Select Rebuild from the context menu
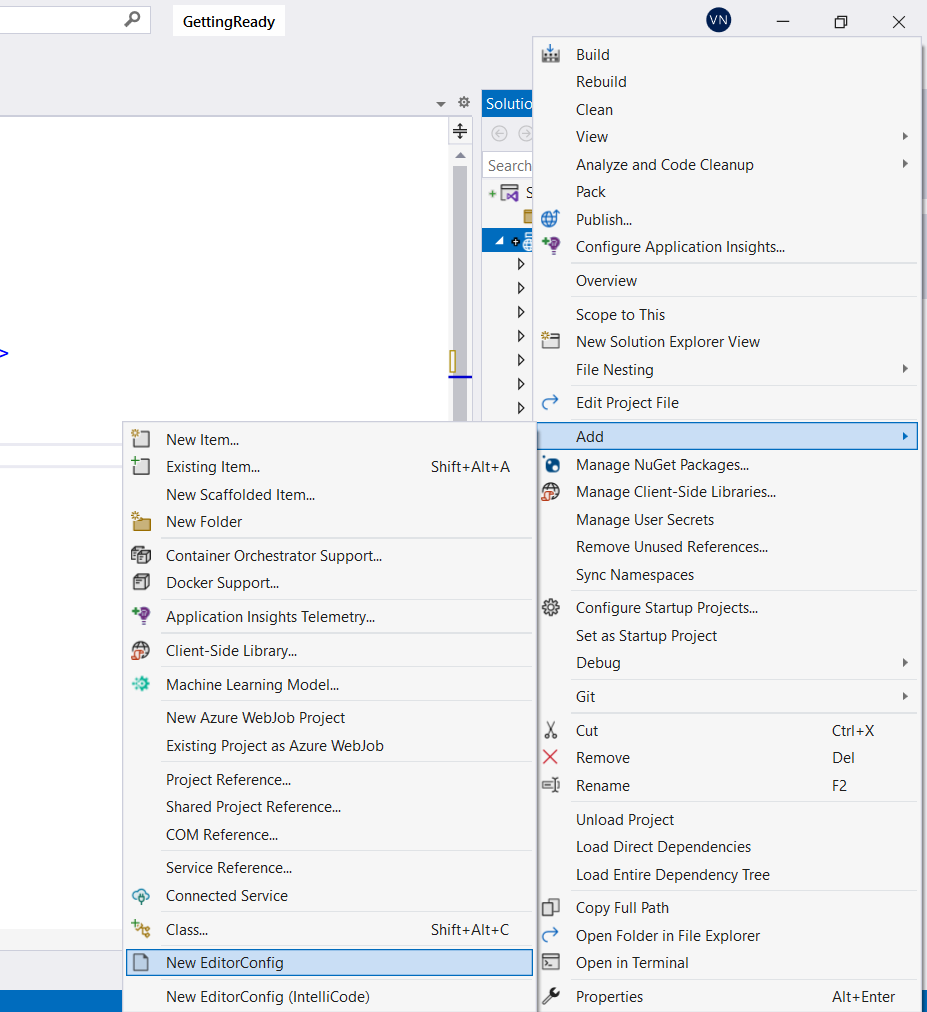 (x=601, y=81)
